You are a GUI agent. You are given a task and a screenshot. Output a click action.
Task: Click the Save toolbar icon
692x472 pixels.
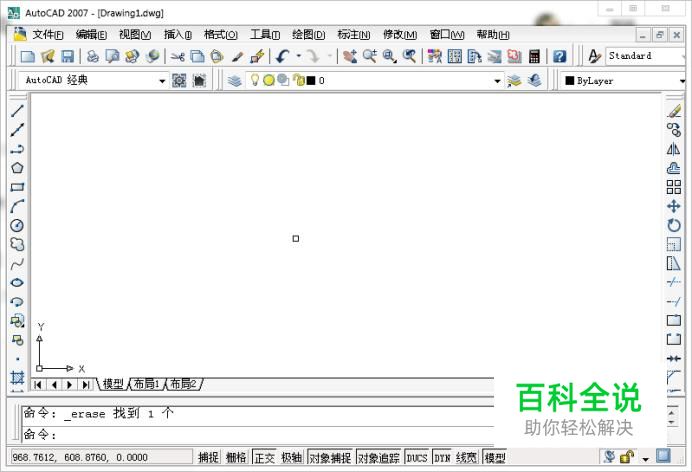coord(68,56)
